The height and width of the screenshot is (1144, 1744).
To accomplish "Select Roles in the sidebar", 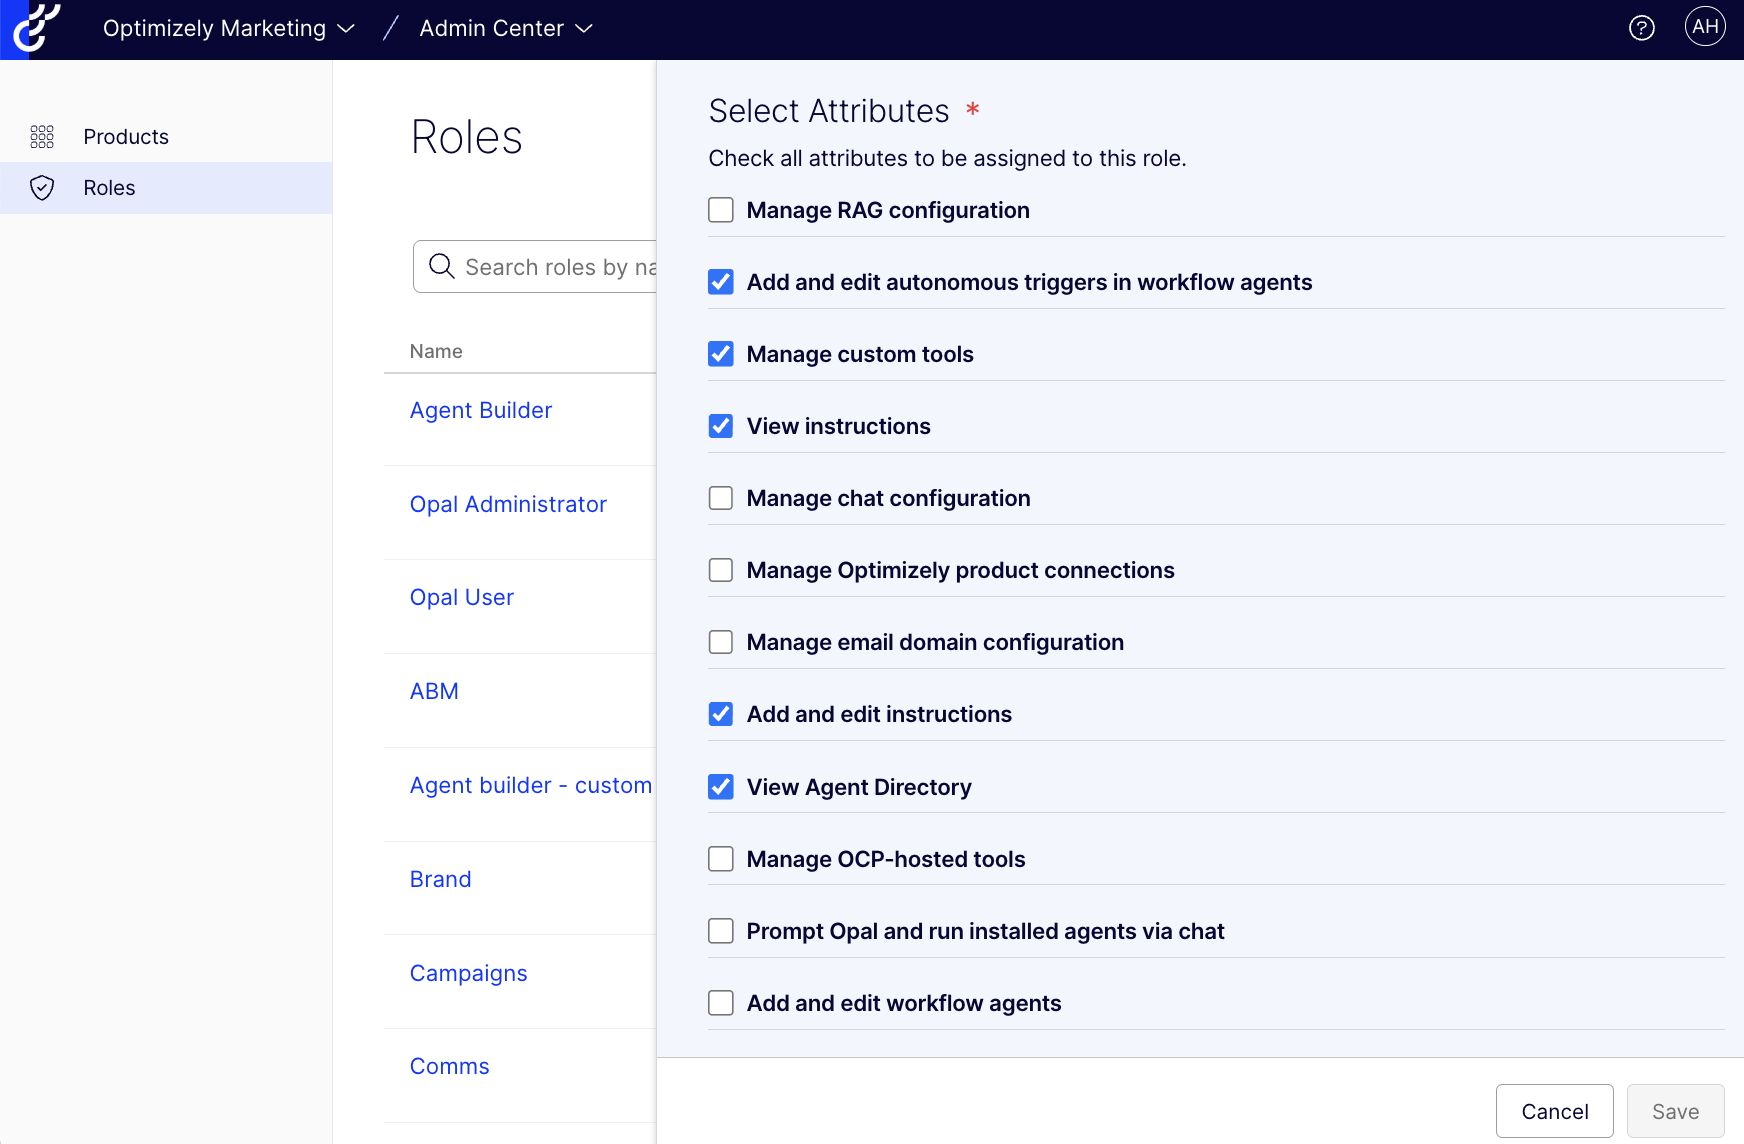I will point(109,188).
